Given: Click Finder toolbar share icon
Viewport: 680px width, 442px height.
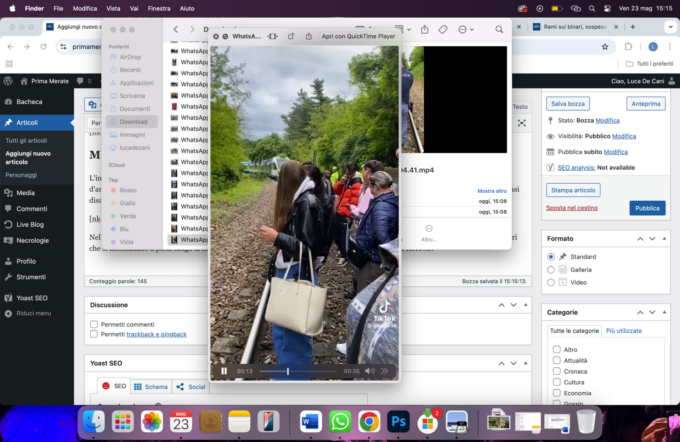Looking at the screenshot, I should (425, 29).
